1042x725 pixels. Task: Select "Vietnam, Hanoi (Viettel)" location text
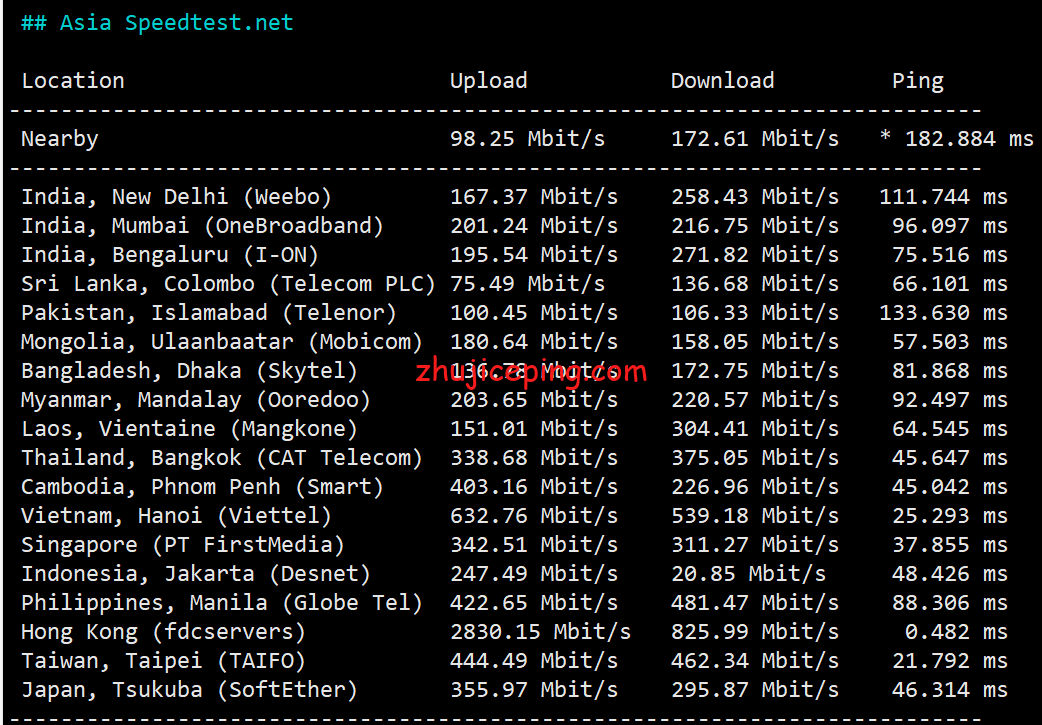[176, 516]
